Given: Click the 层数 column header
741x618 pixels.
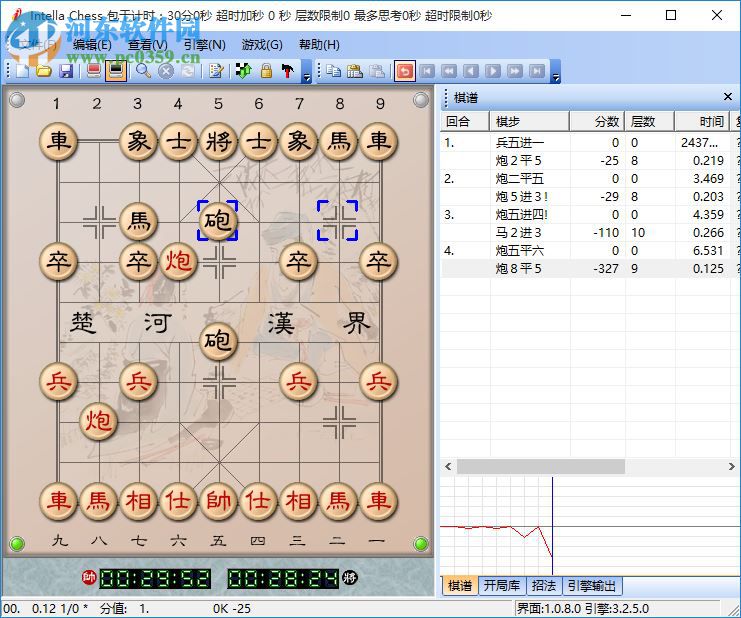Looking at the screenshot, I should click(x=649, y=121).
